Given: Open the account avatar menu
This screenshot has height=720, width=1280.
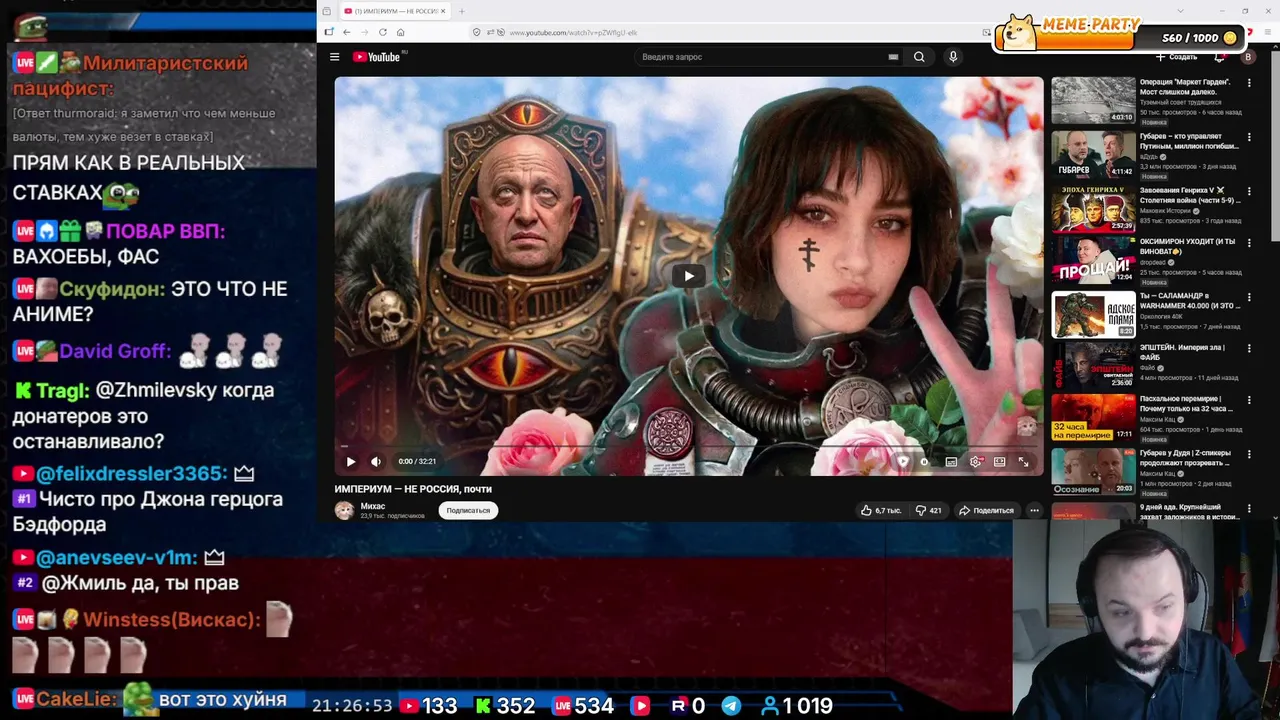Looking at the screenshot, I should click(x=1248, y=57).
